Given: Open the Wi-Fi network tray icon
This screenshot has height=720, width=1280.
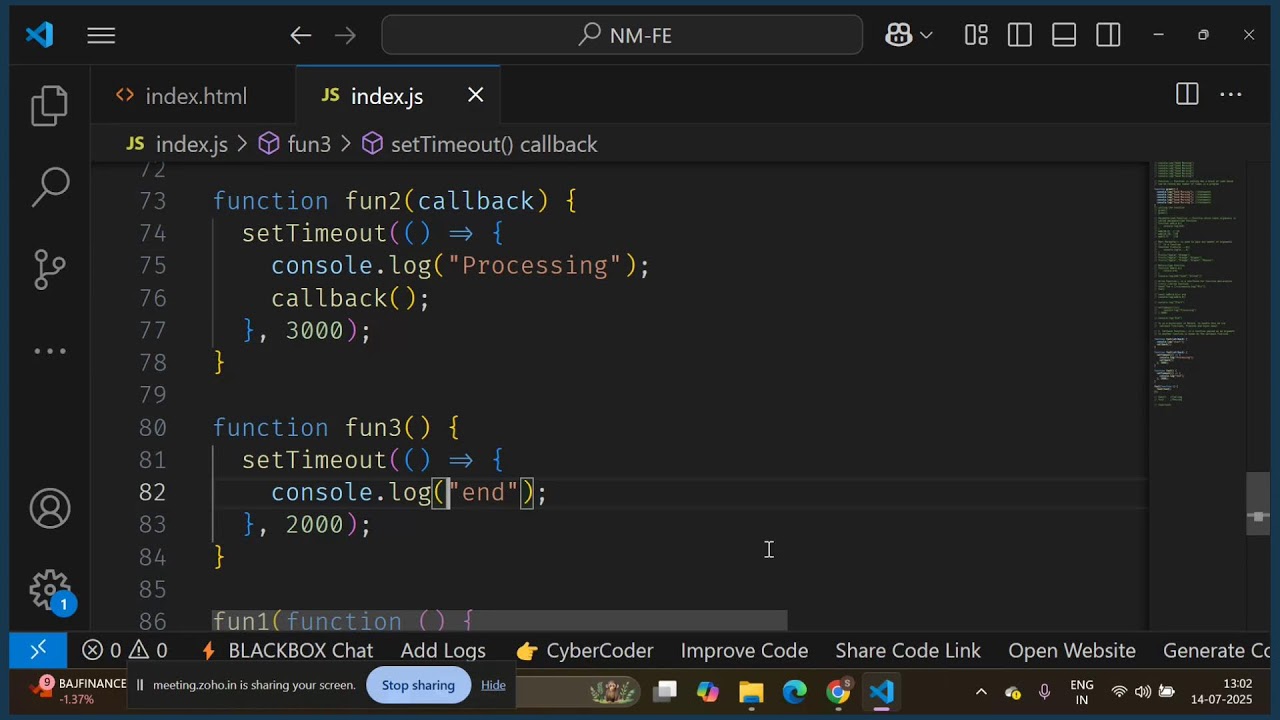Looking at the screenshot, I should point(1119,692).
